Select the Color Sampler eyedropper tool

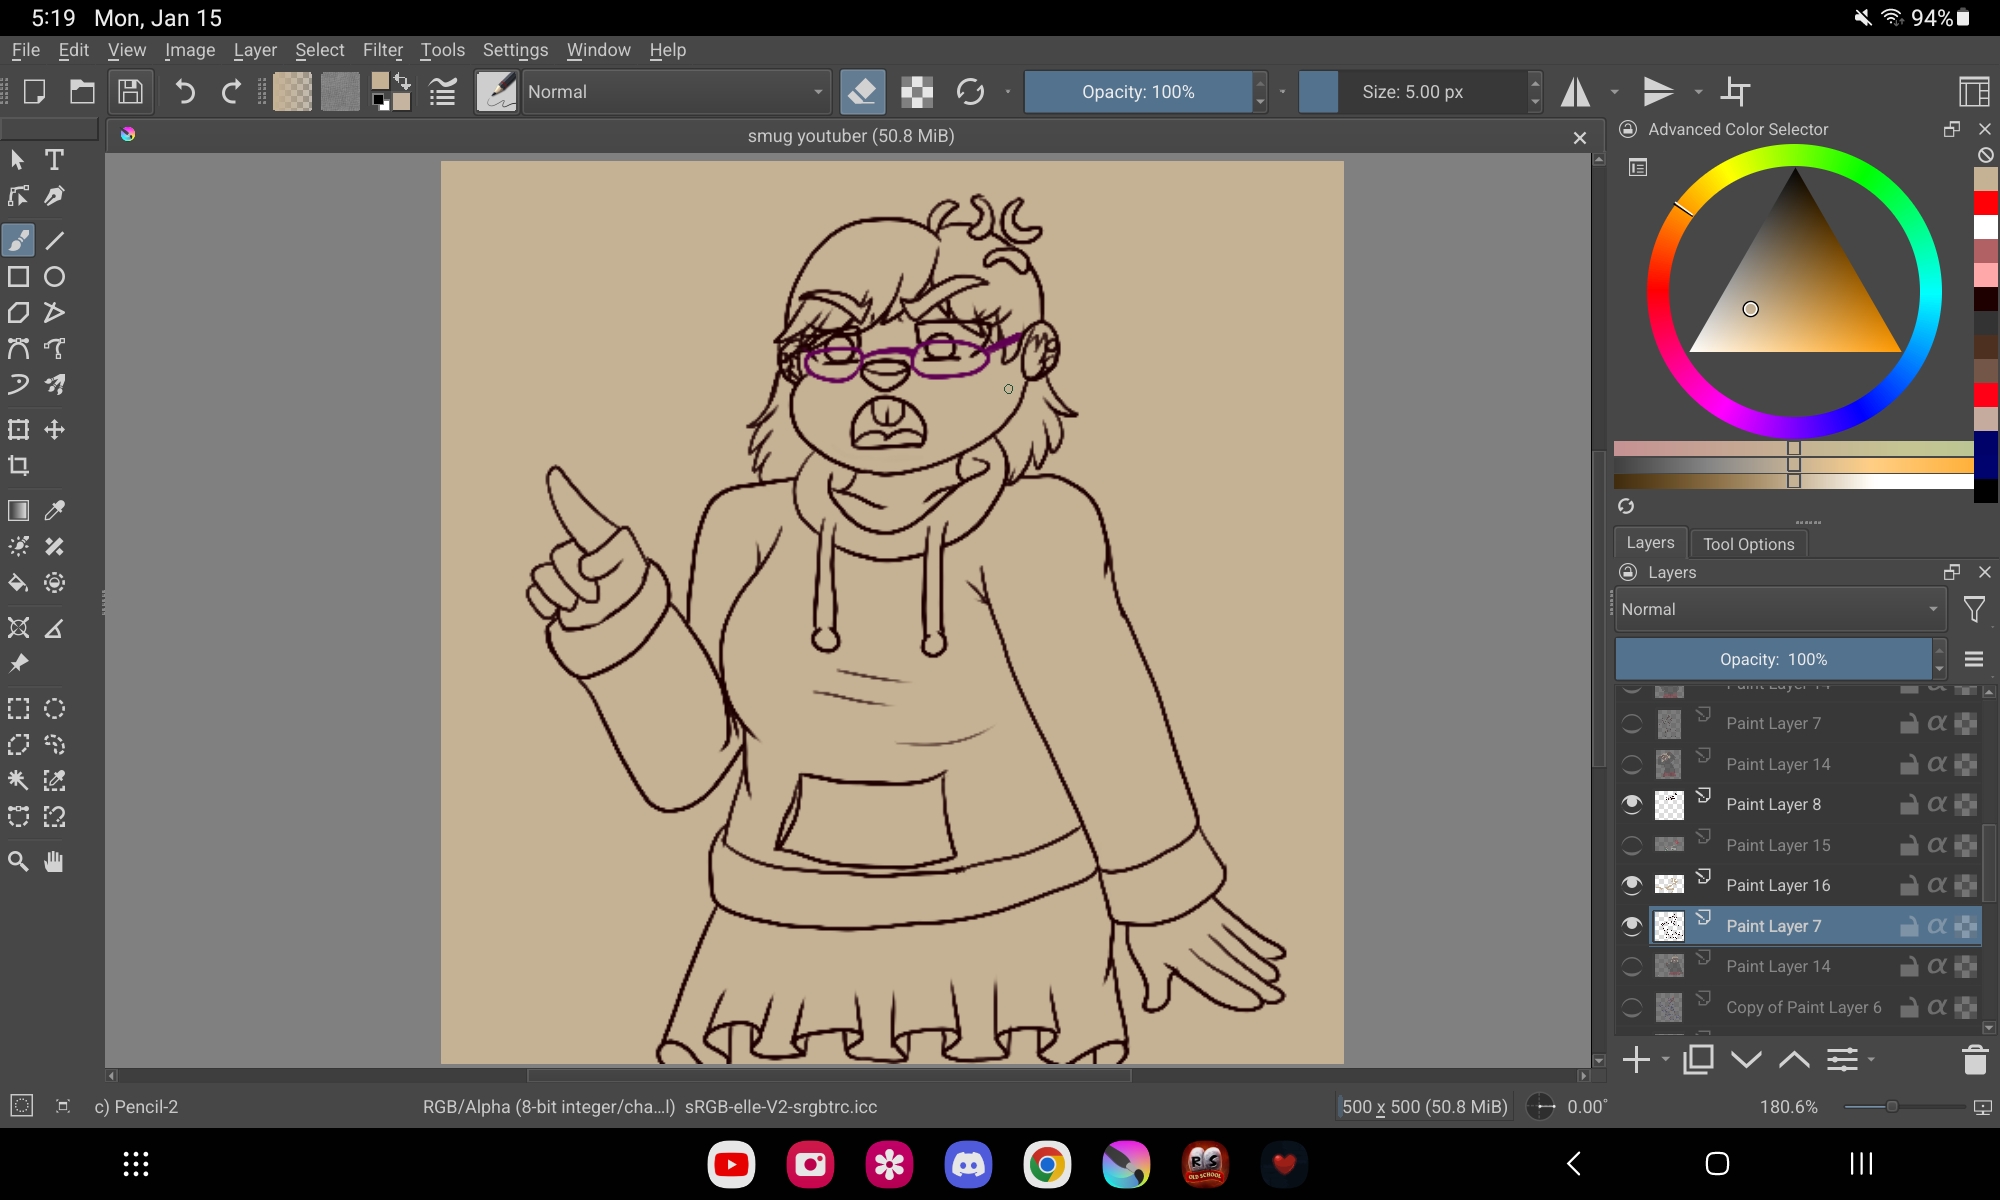coord(55,510)
